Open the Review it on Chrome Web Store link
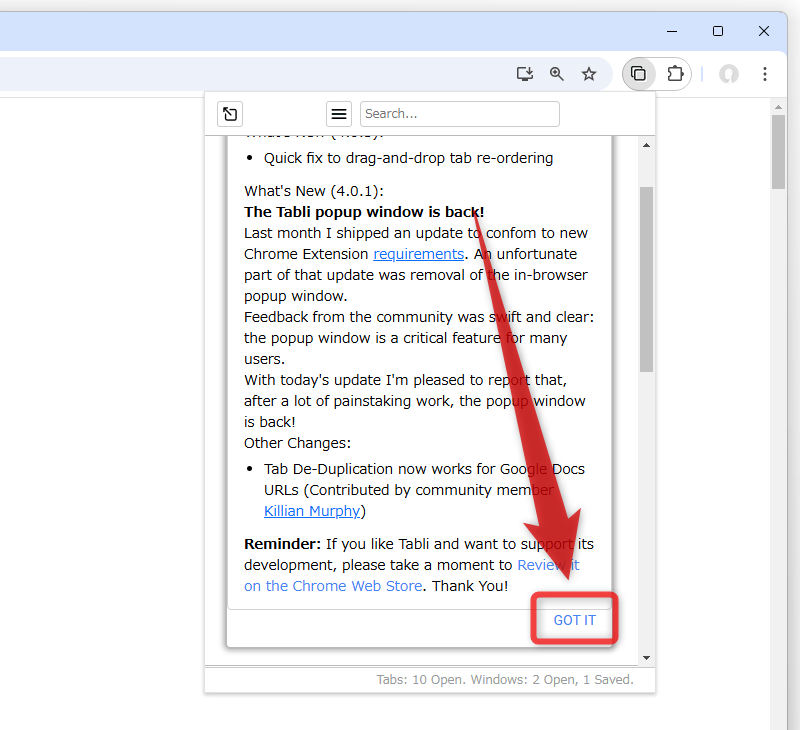This screenshot has height=730, width=800. pyautogui.click(x=411, y=575)
